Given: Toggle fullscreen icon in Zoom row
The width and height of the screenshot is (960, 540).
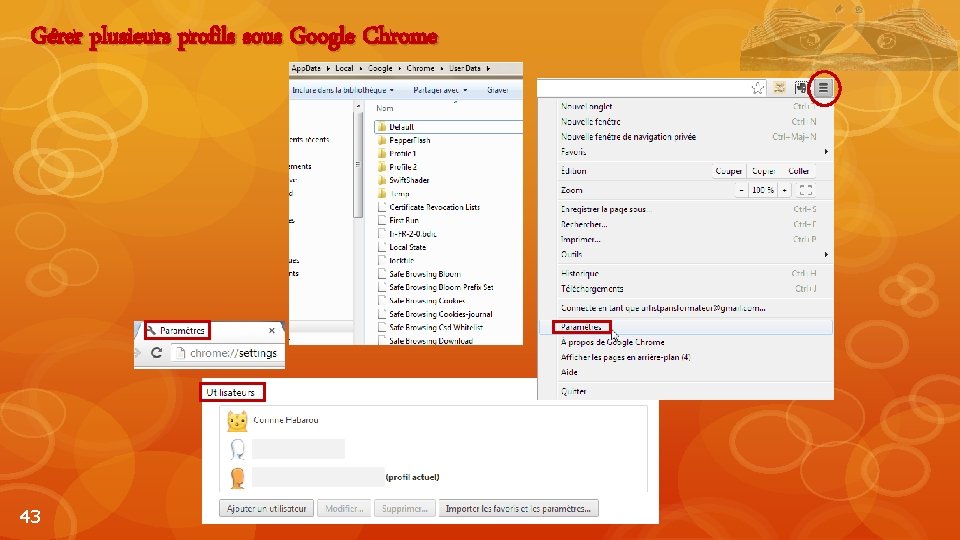Looking at the screenshot, I should click(x=806, y=190).
